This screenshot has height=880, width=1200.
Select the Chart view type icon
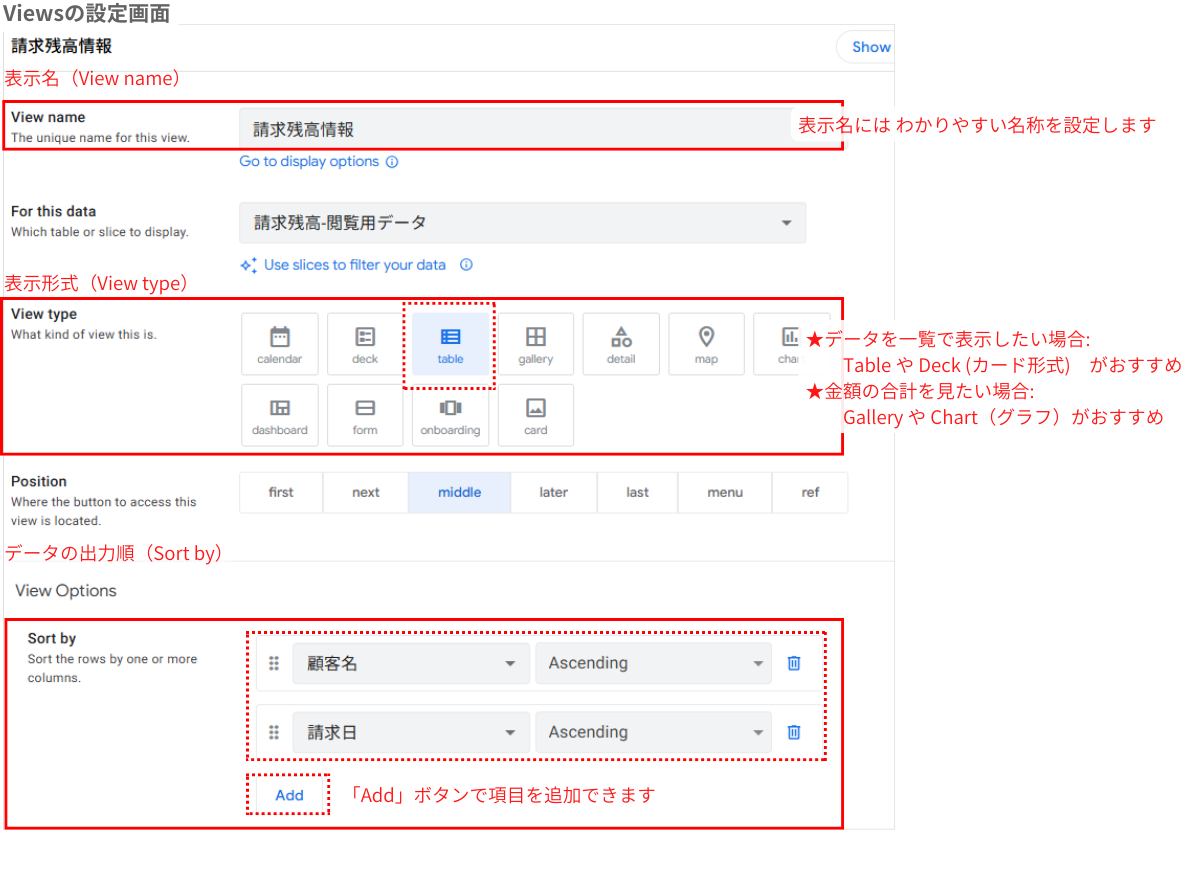790,344
